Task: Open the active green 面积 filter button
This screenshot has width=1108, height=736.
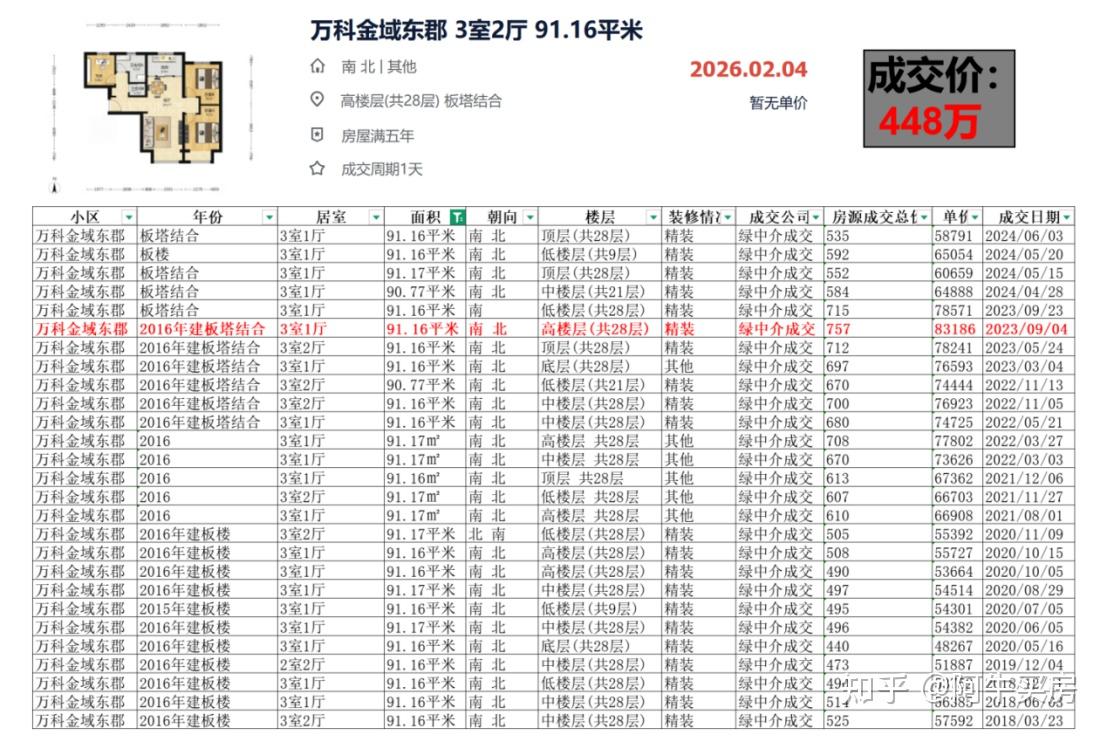Action: 458,217
